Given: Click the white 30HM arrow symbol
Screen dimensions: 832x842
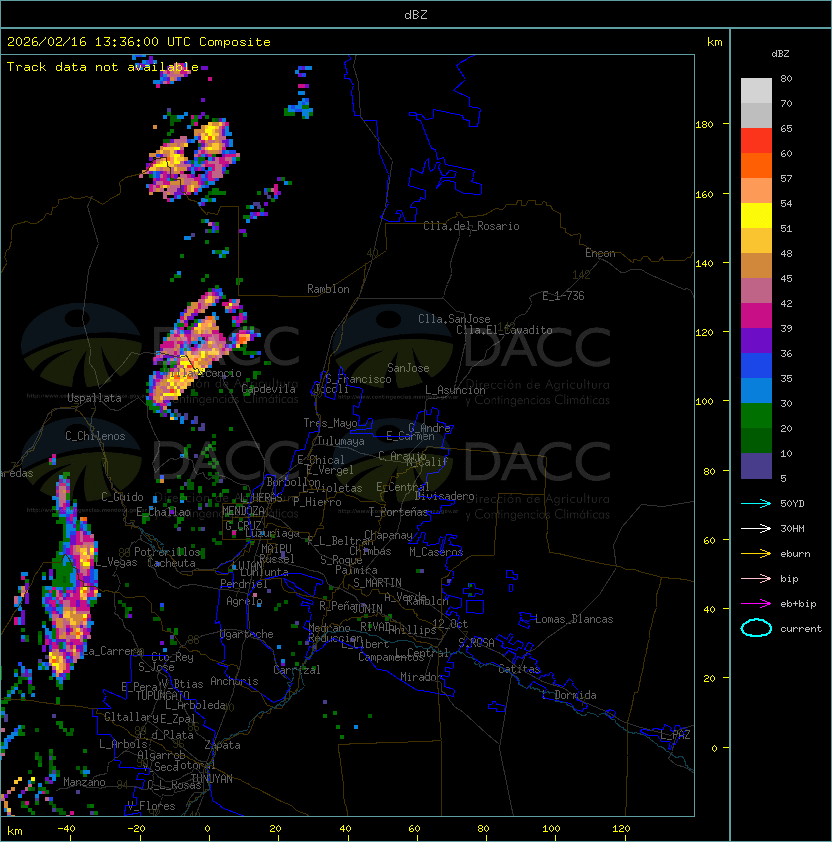Looking at the screenshot, I should click(x=756, y=529).
